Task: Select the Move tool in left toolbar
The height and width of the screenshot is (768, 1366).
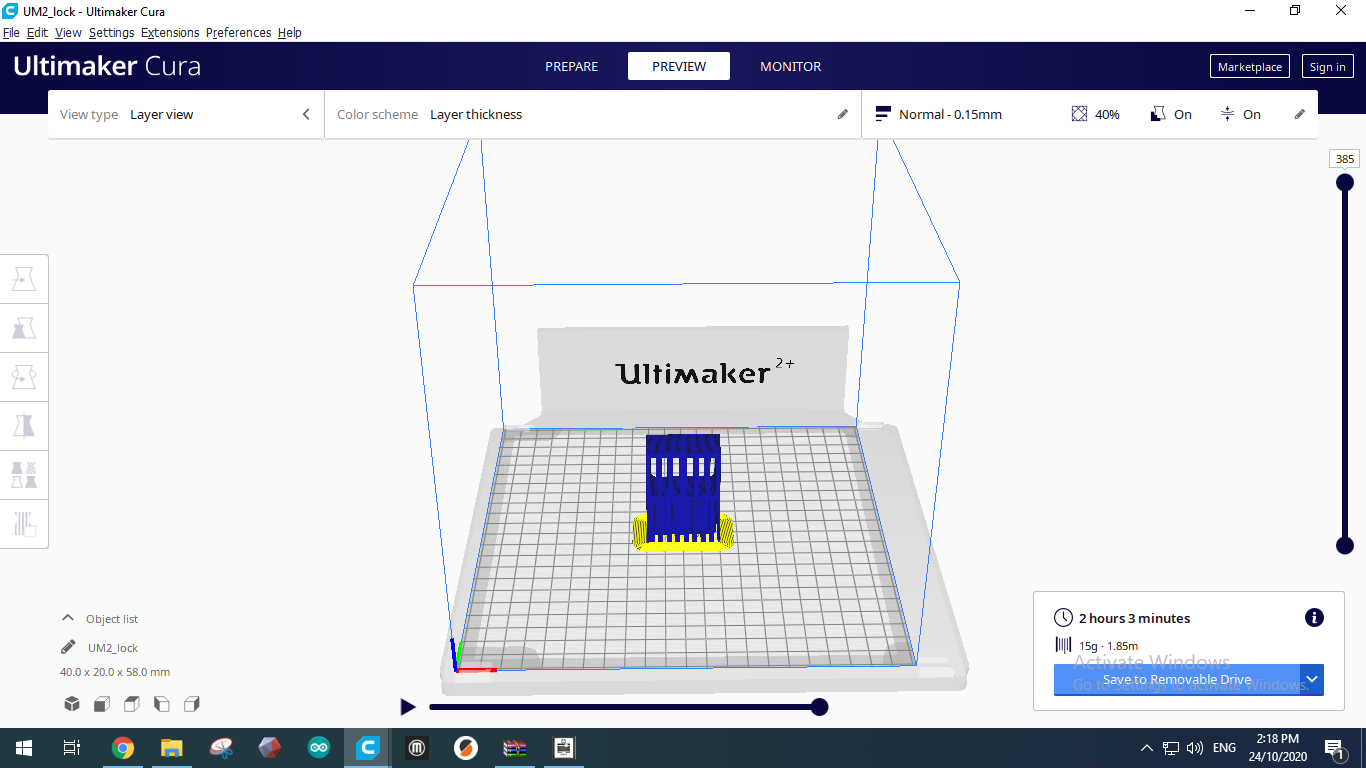Action: coord(24,279)
